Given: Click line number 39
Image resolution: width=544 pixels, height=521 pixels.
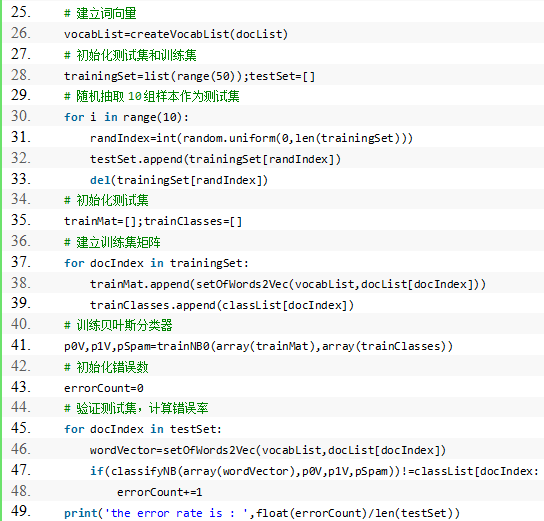Looking at the screenshot, I should point(21,303).
